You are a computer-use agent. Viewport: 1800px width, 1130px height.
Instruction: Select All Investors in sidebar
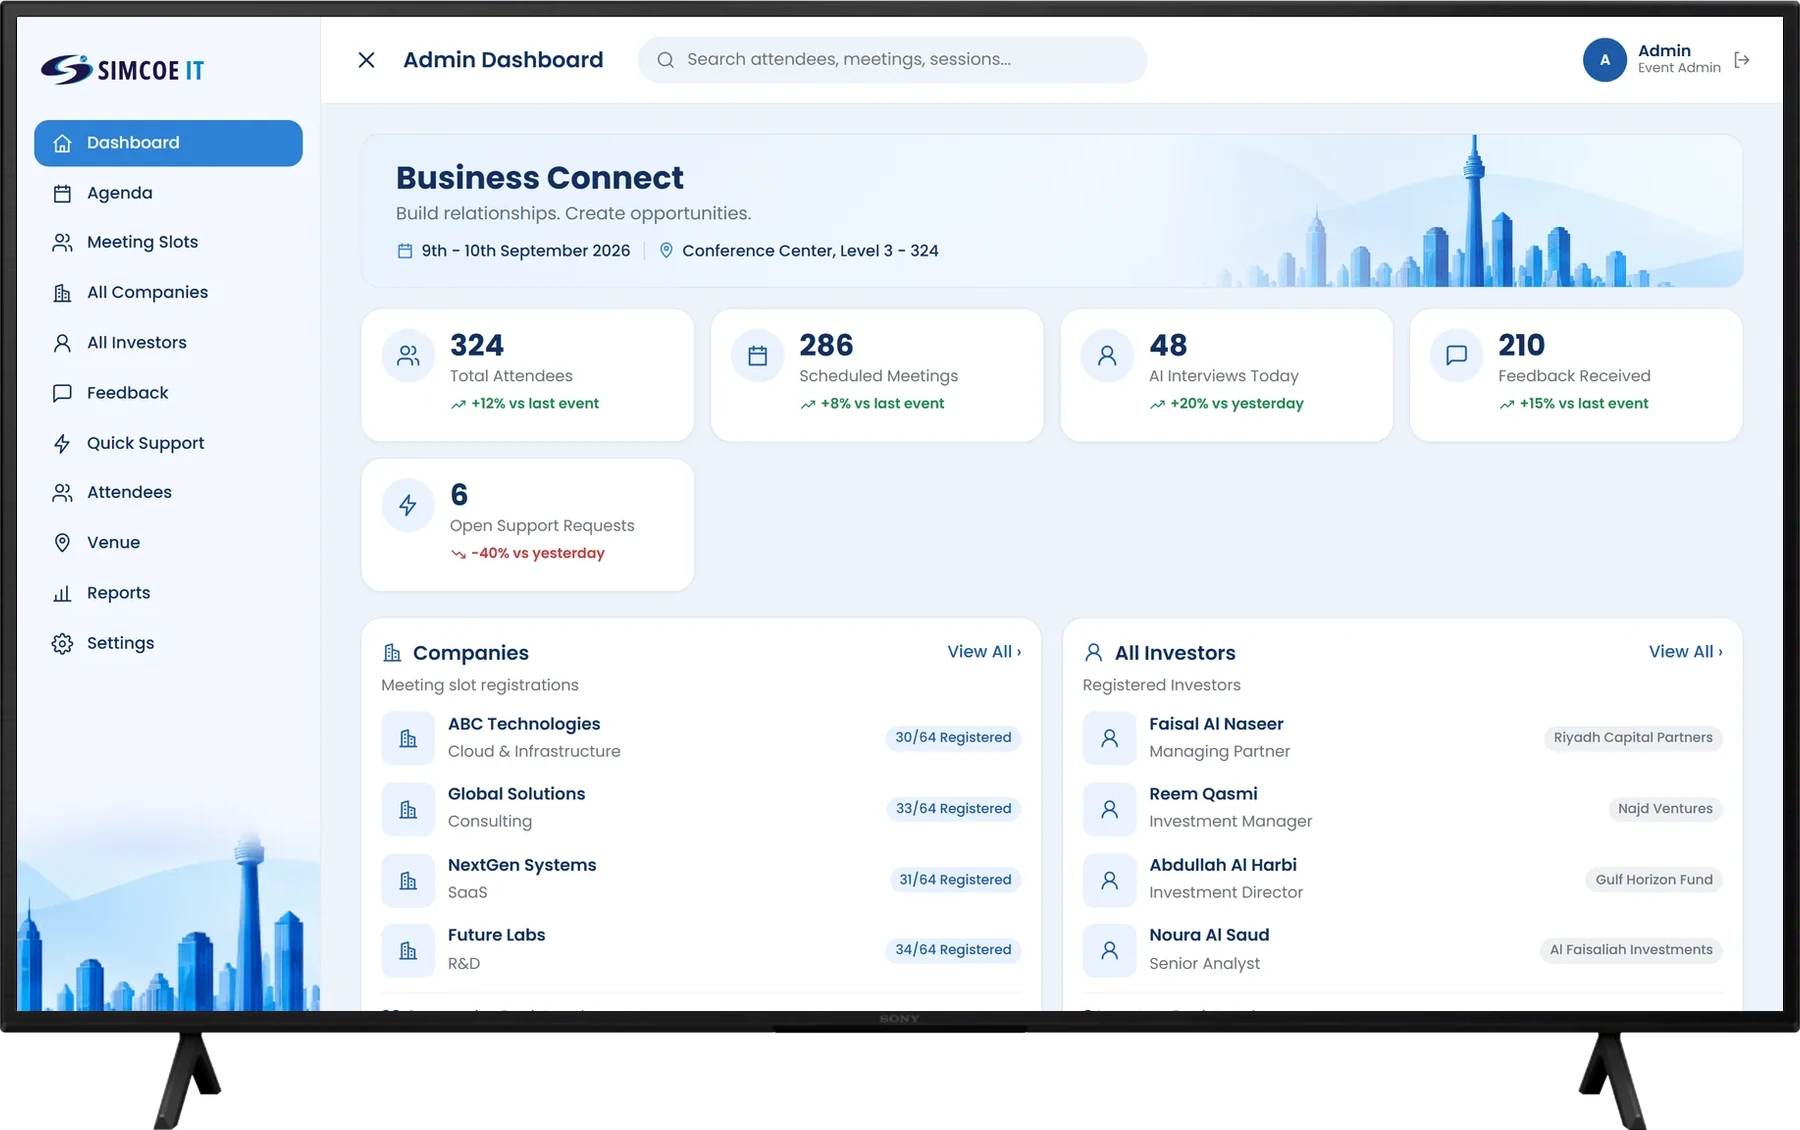click(168, 342)
